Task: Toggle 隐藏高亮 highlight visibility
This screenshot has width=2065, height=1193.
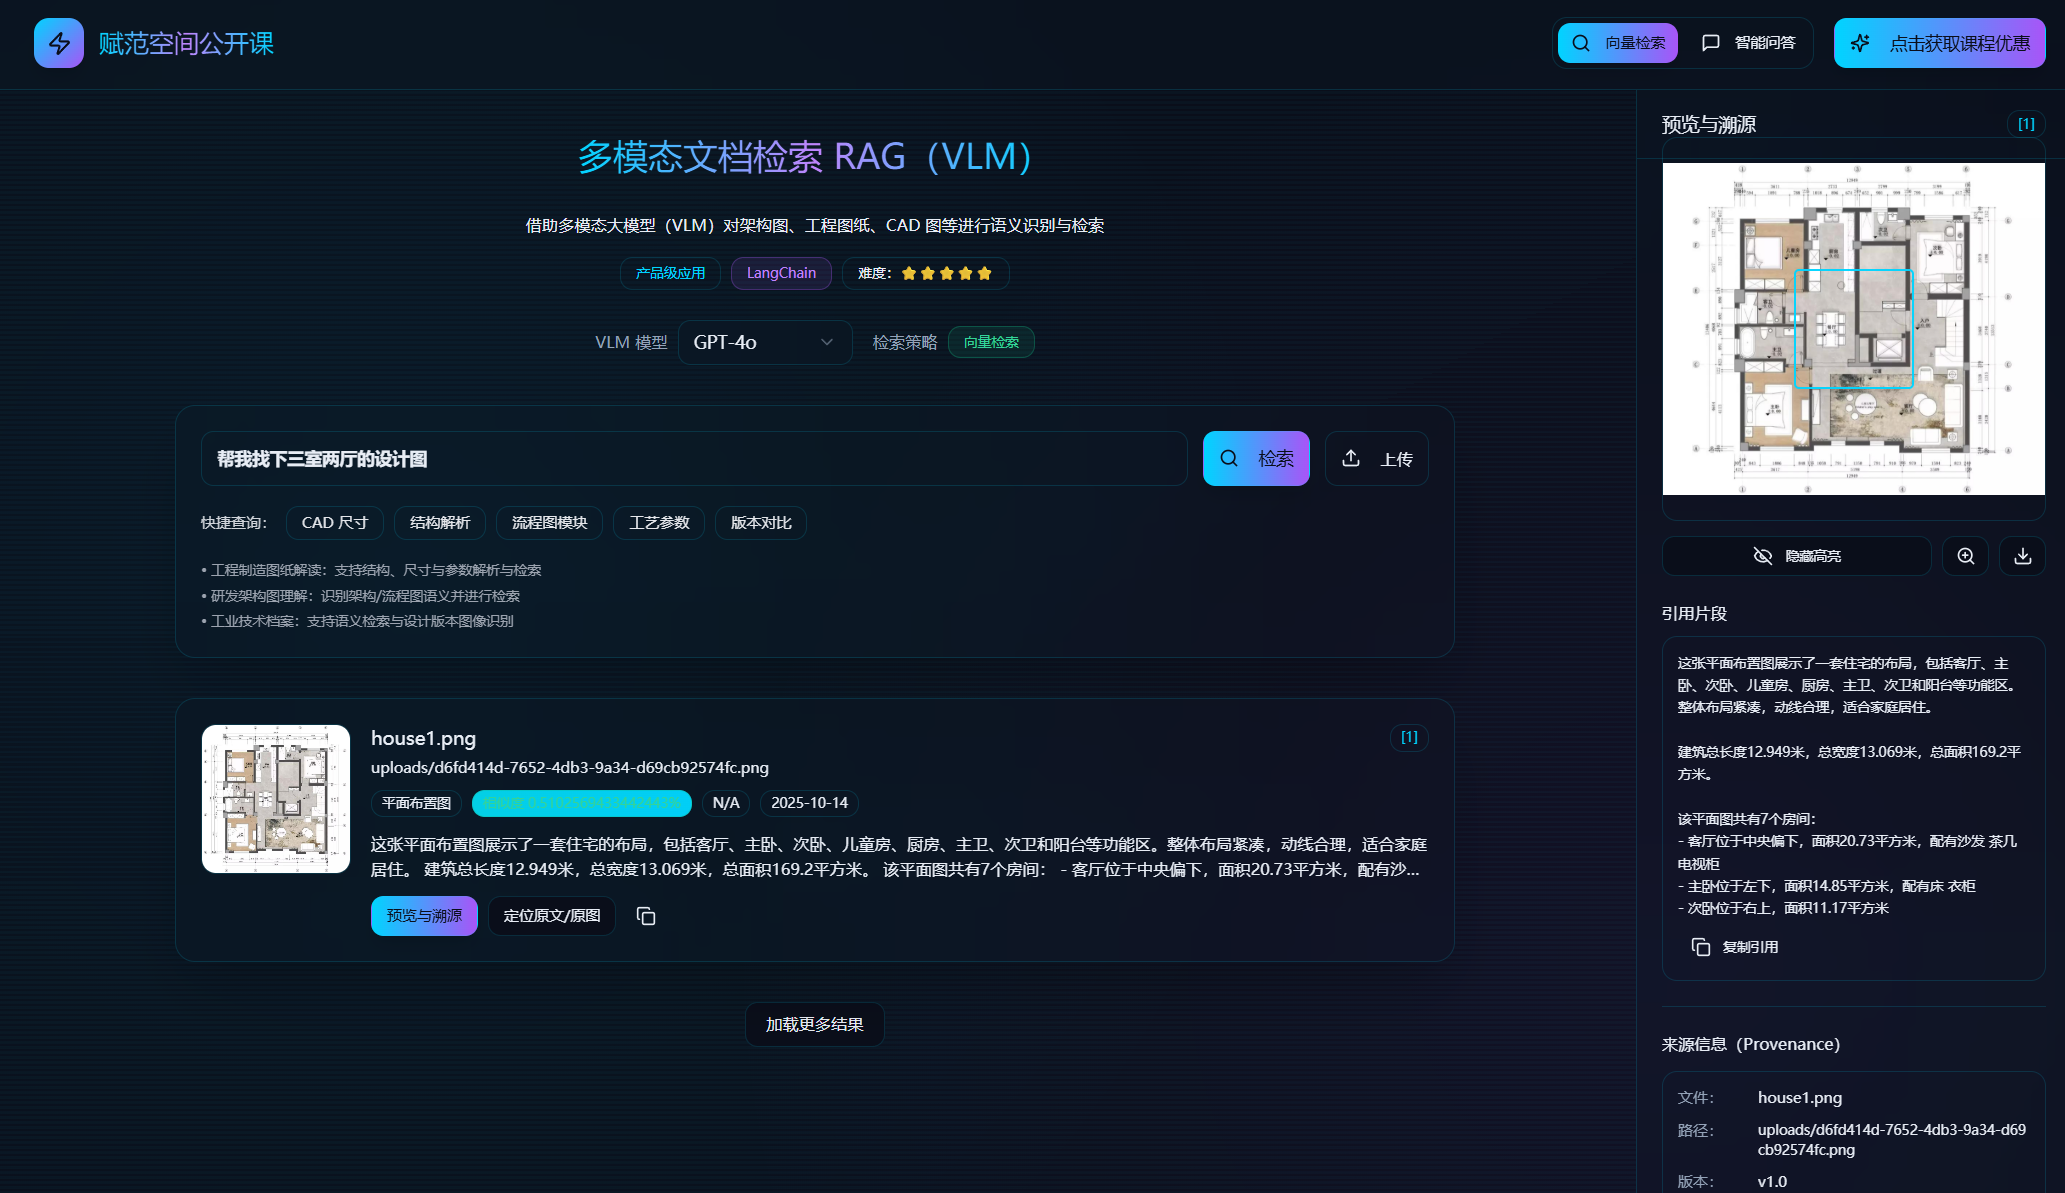Action: point(1796,556)
